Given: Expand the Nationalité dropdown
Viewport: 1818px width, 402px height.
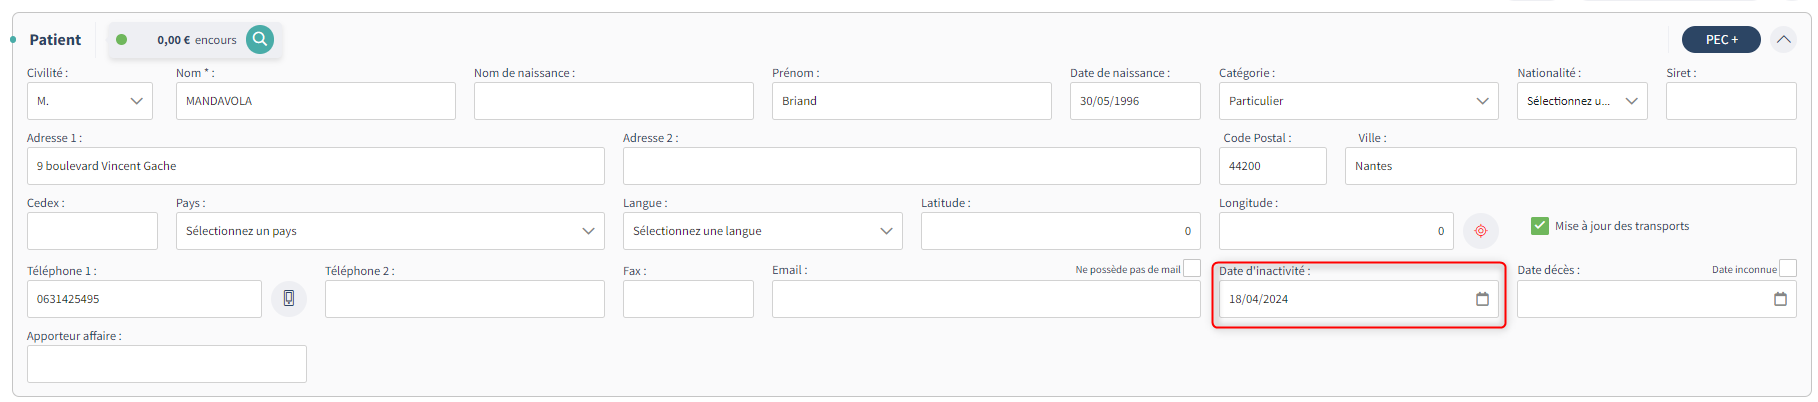Looking at the screenshot, I should (1581, 101).
